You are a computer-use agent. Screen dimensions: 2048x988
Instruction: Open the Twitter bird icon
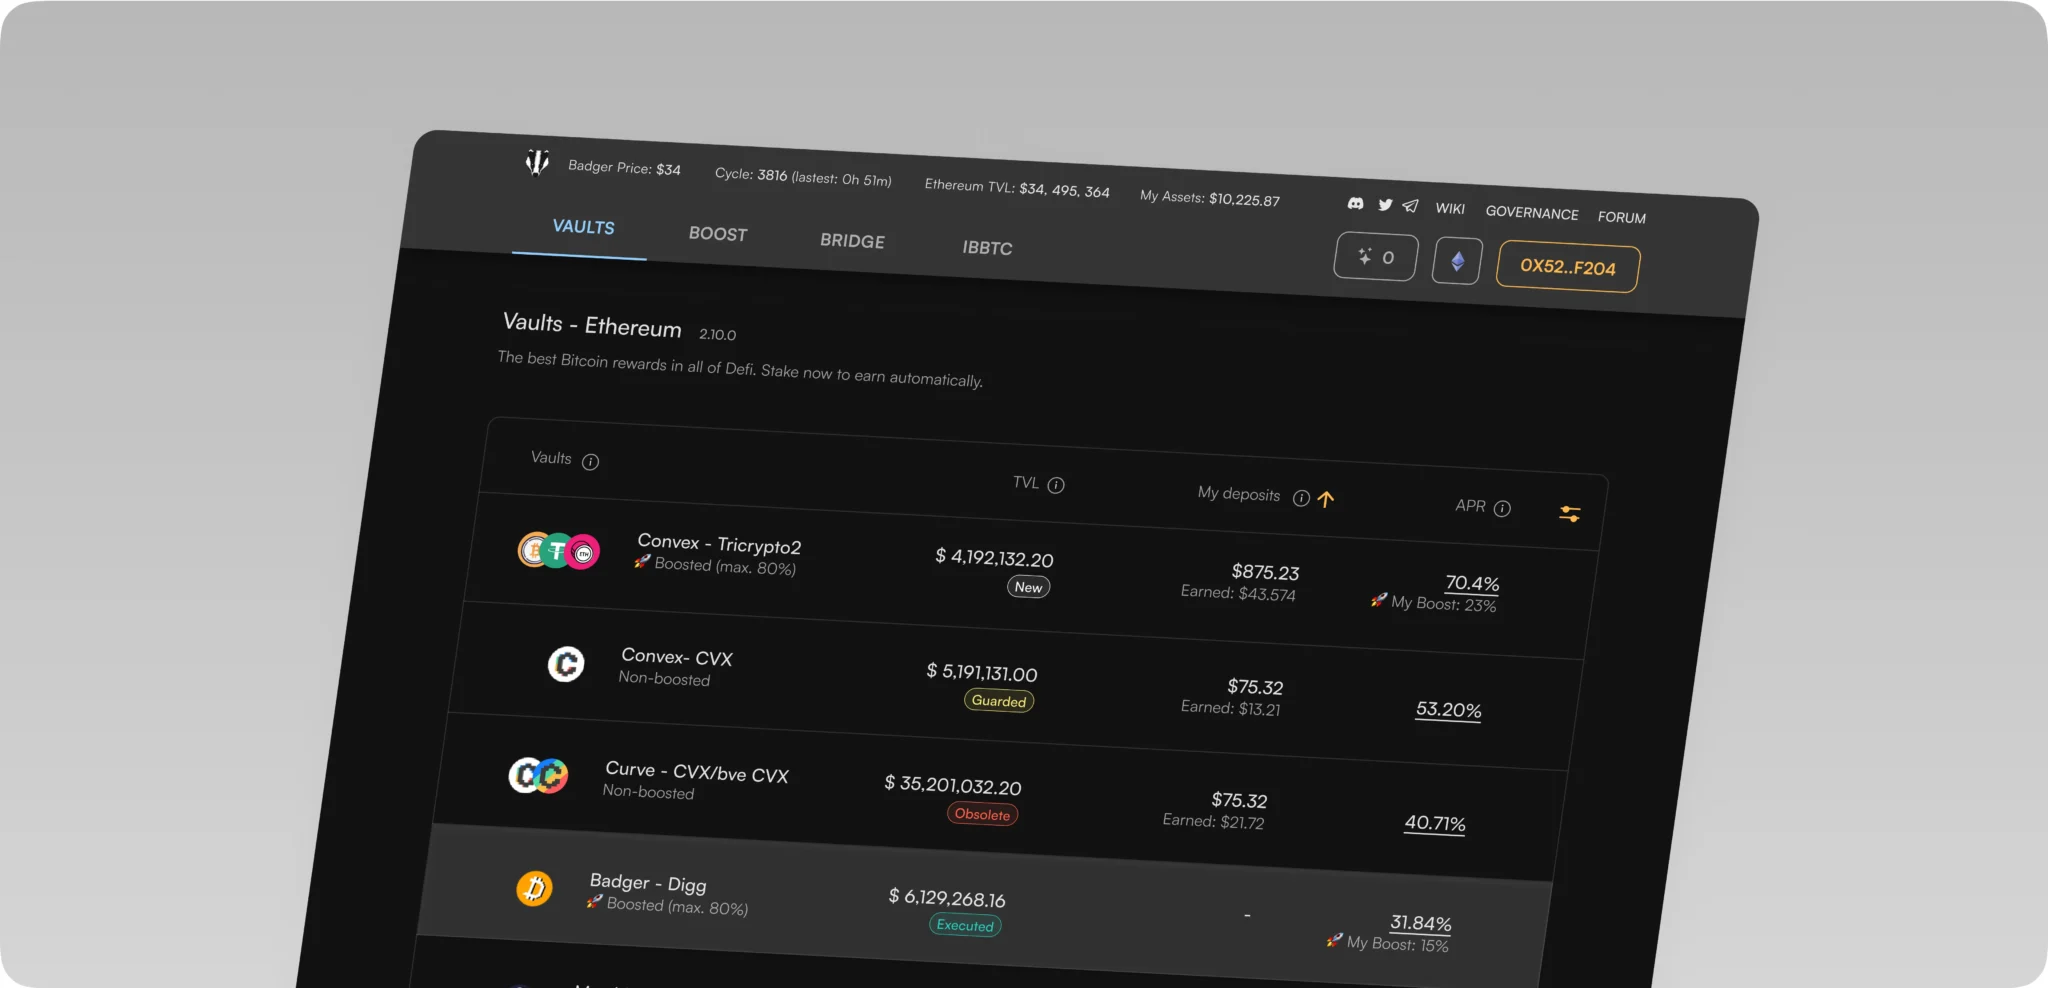point(1385,204)
